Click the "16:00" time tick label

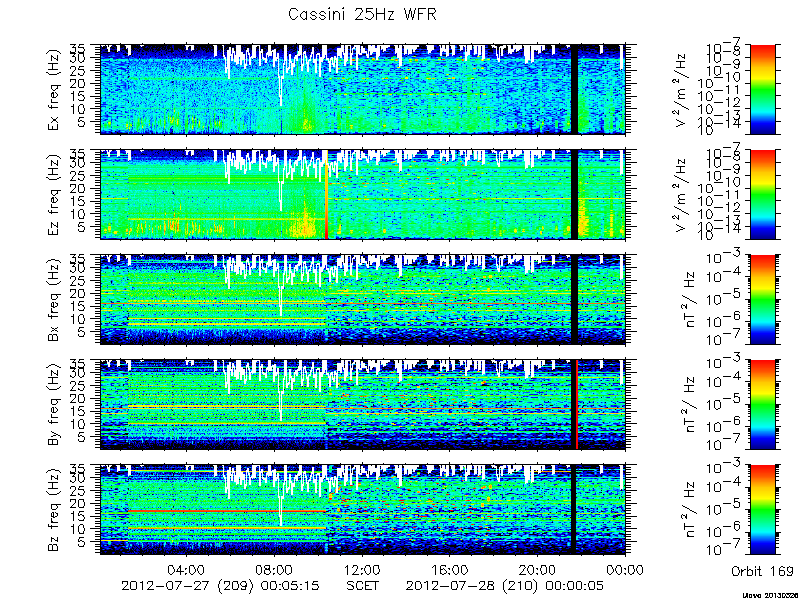(450, 570)
